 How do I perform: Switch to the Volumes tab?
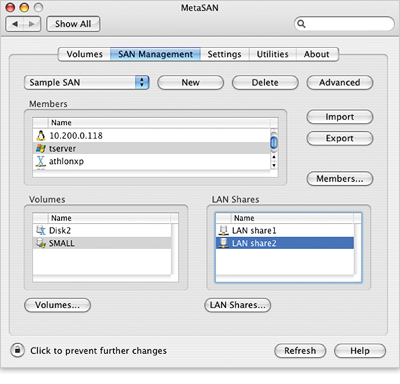click(84, 54)
